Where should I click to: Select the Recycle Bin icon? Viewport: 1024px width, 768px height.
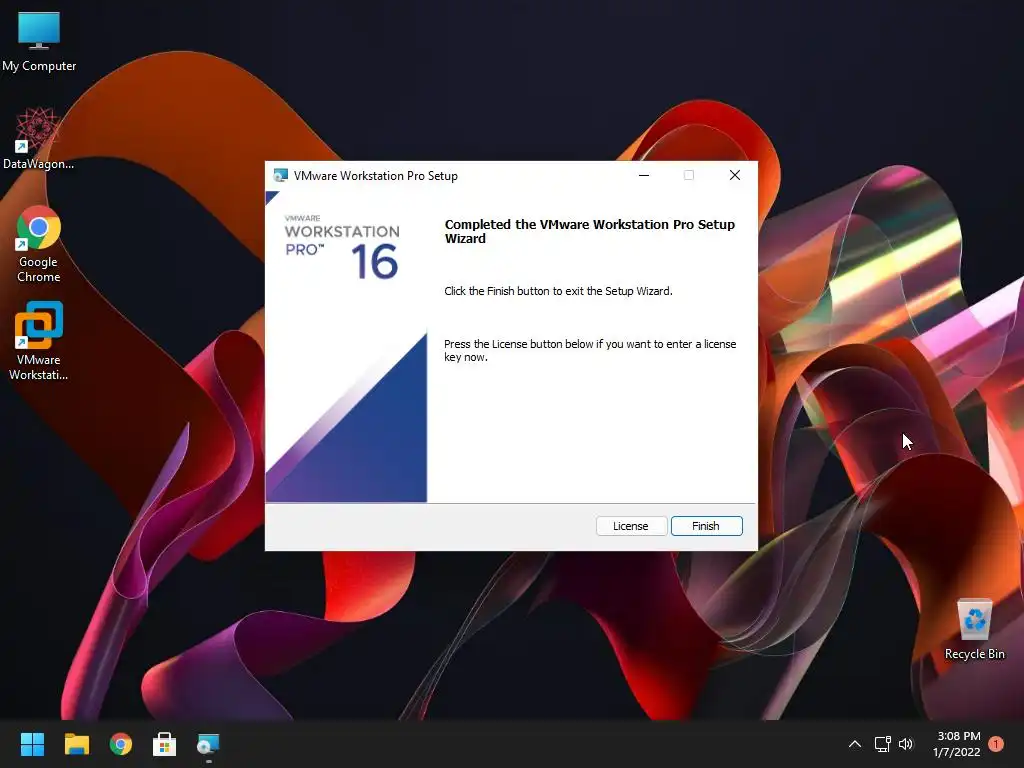(x=974, y=630)
